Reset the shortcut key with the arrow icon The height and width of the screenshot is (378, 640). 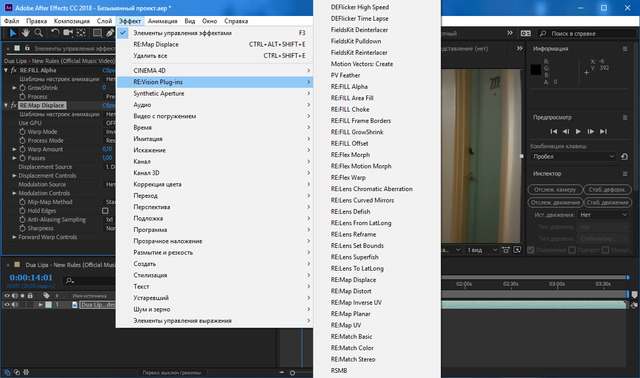(624, 157)
